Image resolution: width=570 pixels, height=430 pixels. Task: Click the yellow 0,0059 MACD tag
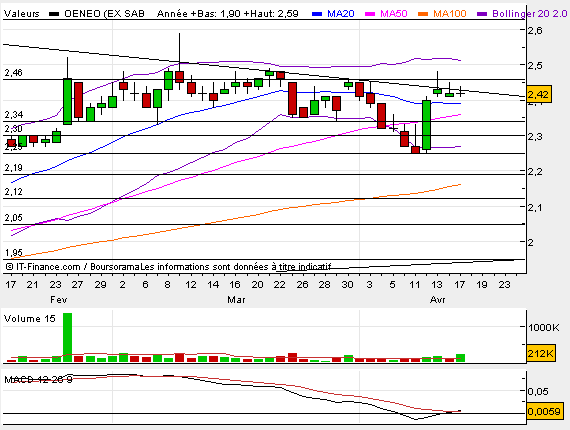click(x=544, y=411)
